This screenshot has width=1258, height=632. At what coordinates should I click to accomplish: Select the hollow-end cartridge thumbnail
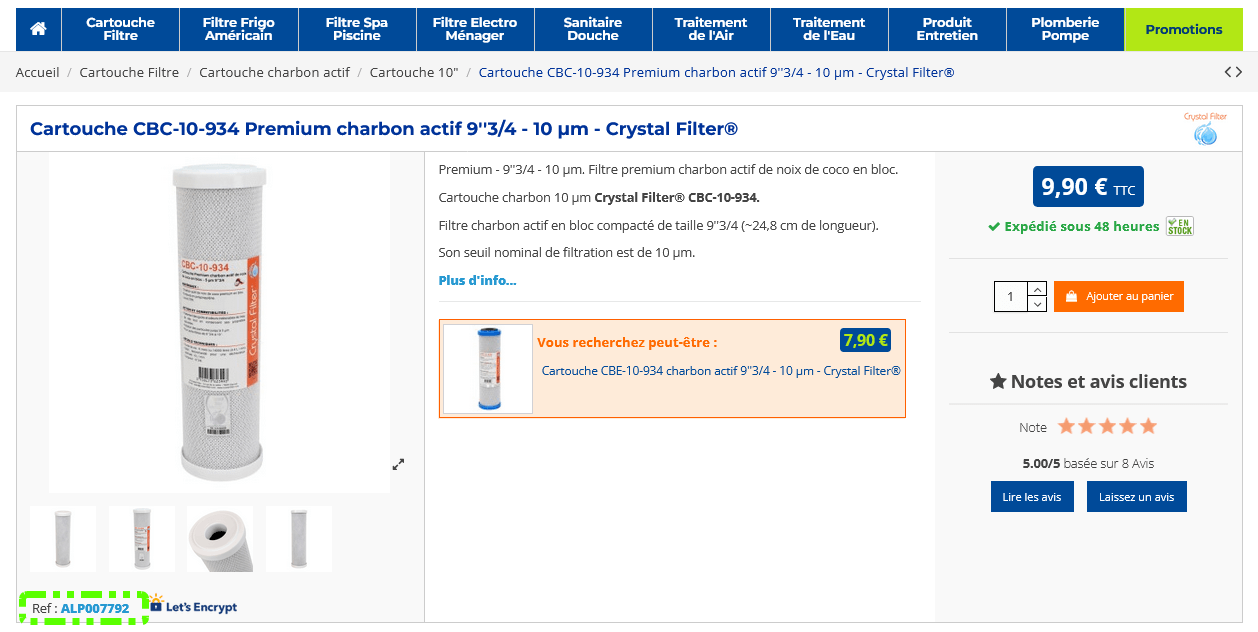point(220,538)
